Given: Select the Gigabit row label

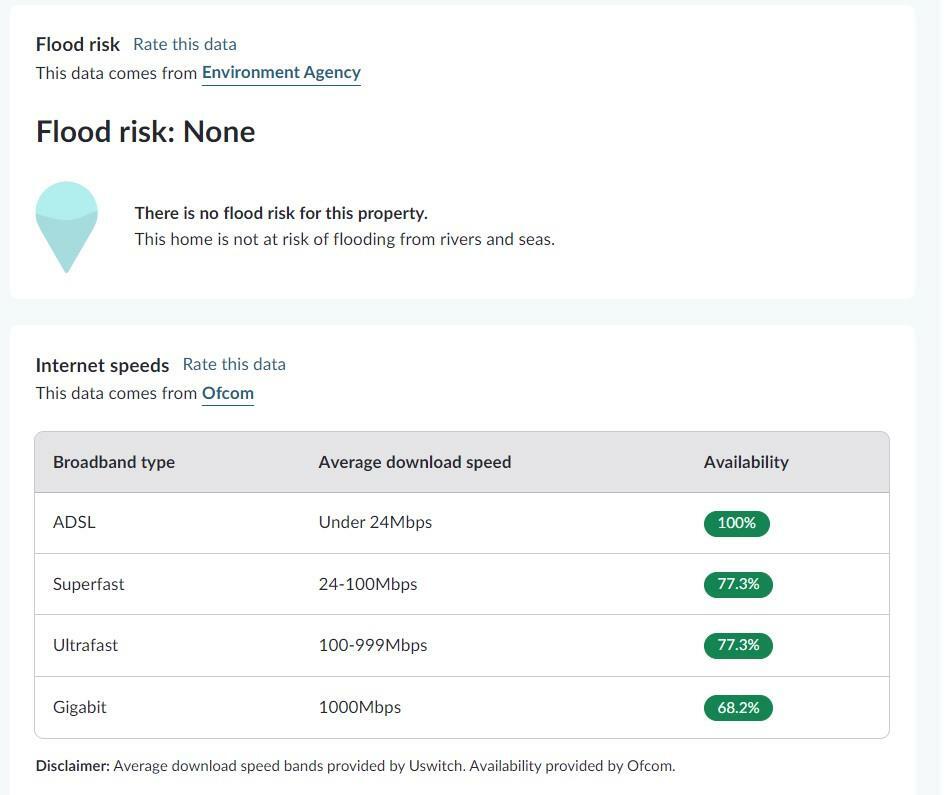Looking at the screenshot, I should (x=80, y=707).
